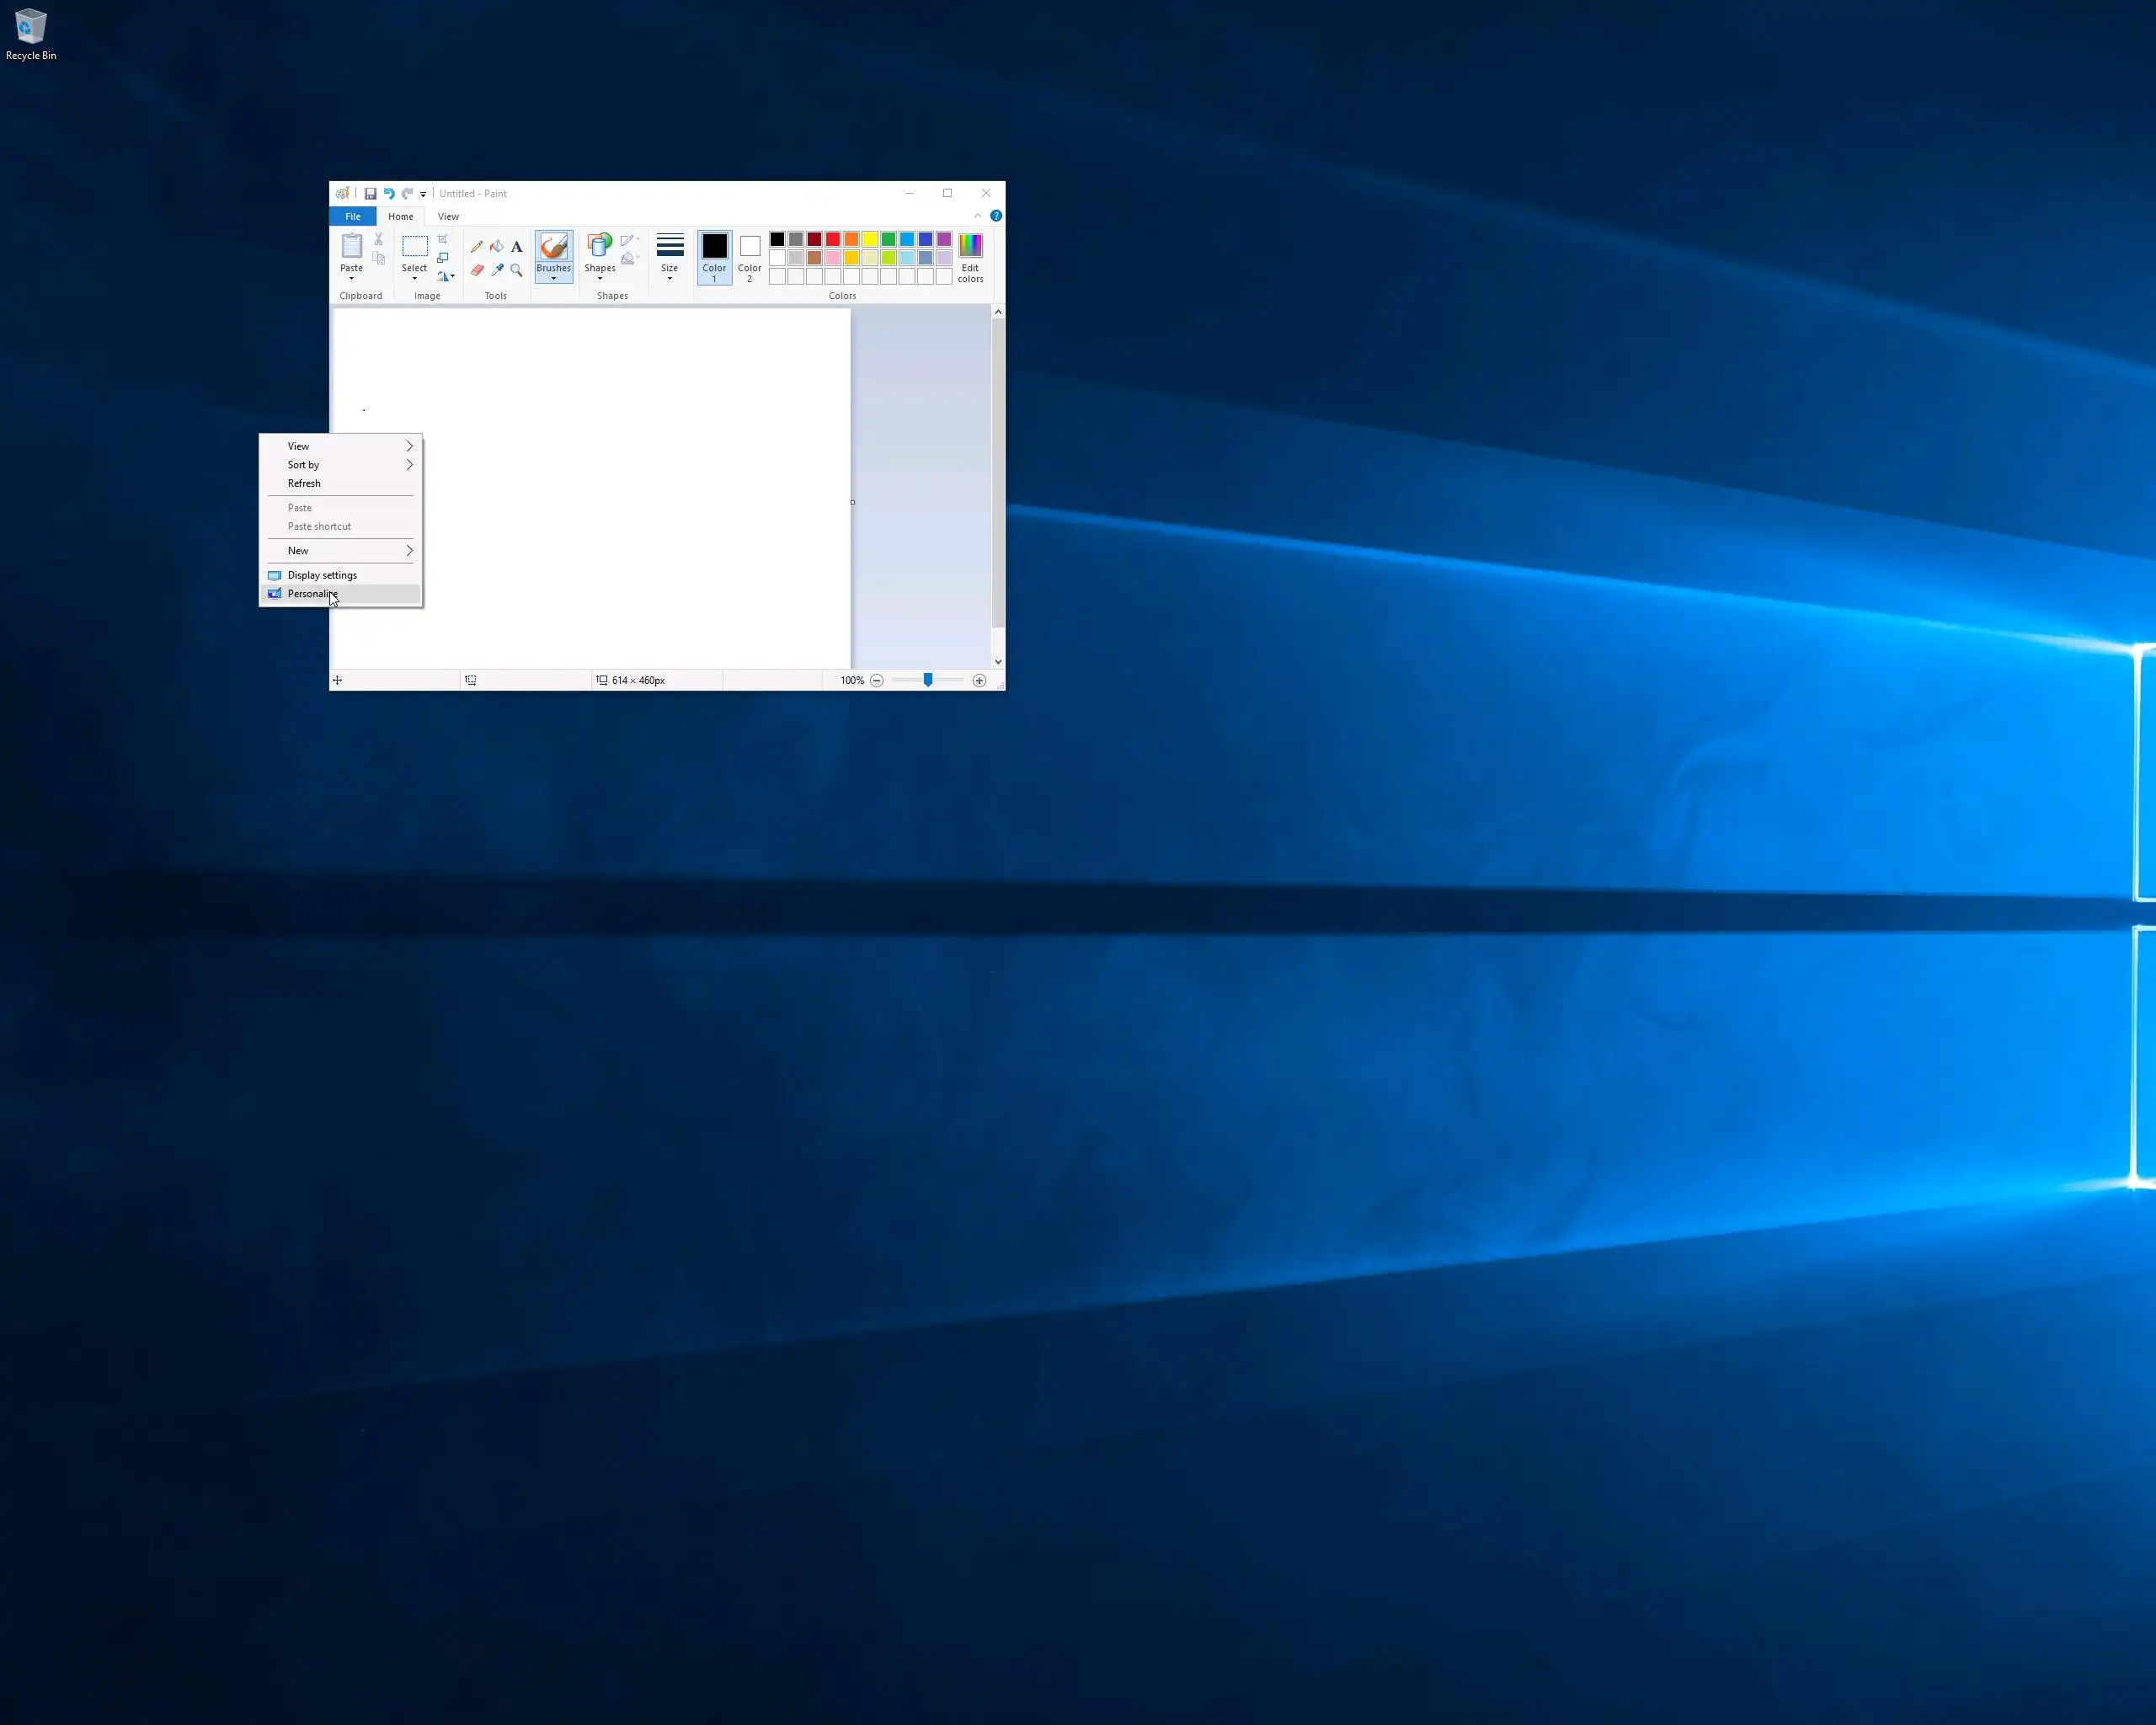Collapse the ribbon with chevron arrow
The image size is (2156, 1725).
click(x=977, y=216)
